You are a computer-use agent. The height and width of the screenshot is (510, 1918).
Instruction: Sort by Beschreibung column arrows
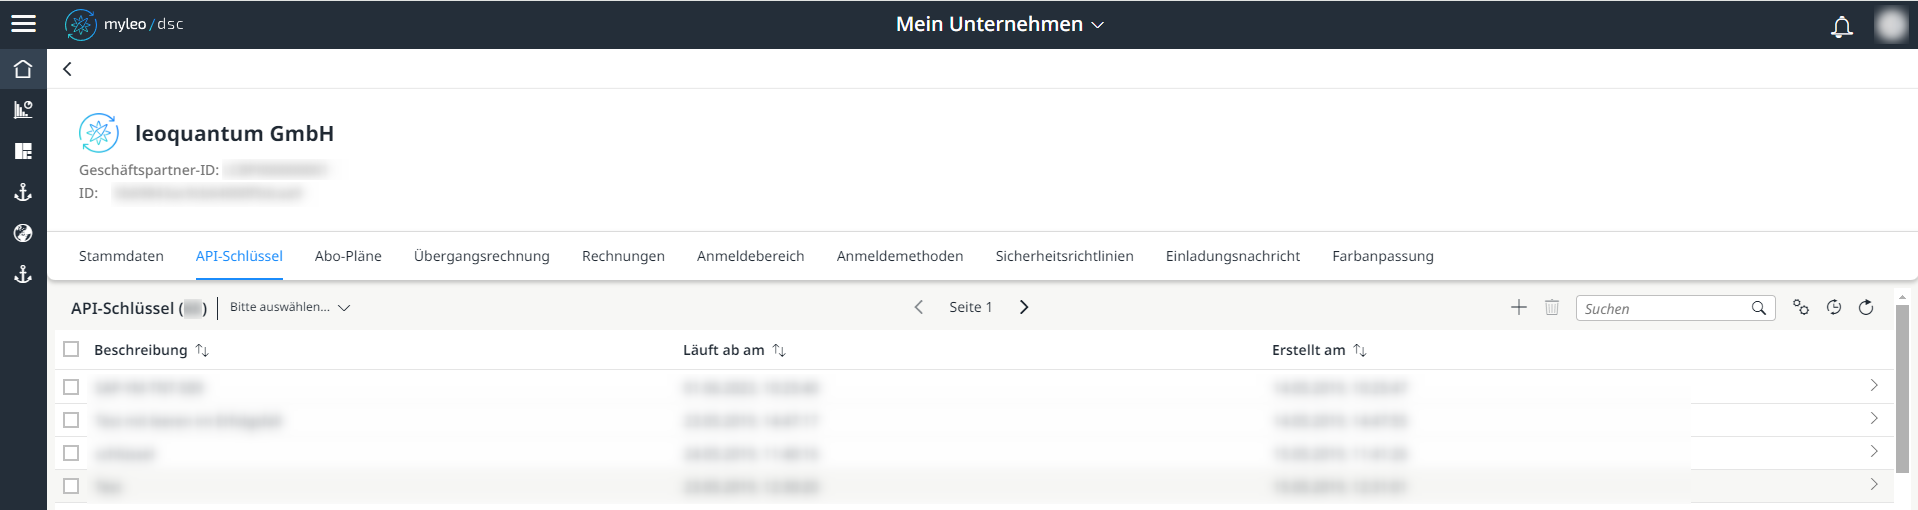pyautogui.click(x=202, y=350)
